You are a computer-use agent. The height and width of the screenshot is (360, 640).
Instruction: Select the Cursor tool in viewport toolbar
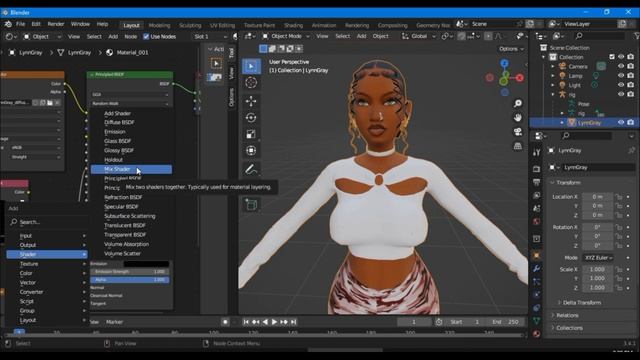pos(251,82)
